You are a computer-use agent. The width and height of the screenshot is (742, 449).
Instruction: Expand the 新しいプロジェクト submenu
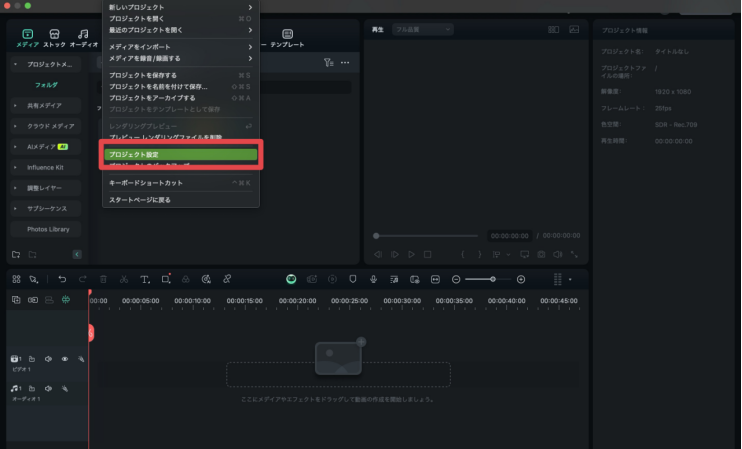pos(180,8)
